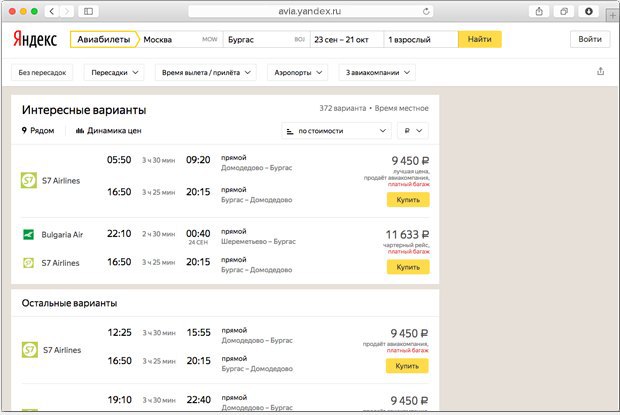Go back with Safari's back arrow

(52, 11)
